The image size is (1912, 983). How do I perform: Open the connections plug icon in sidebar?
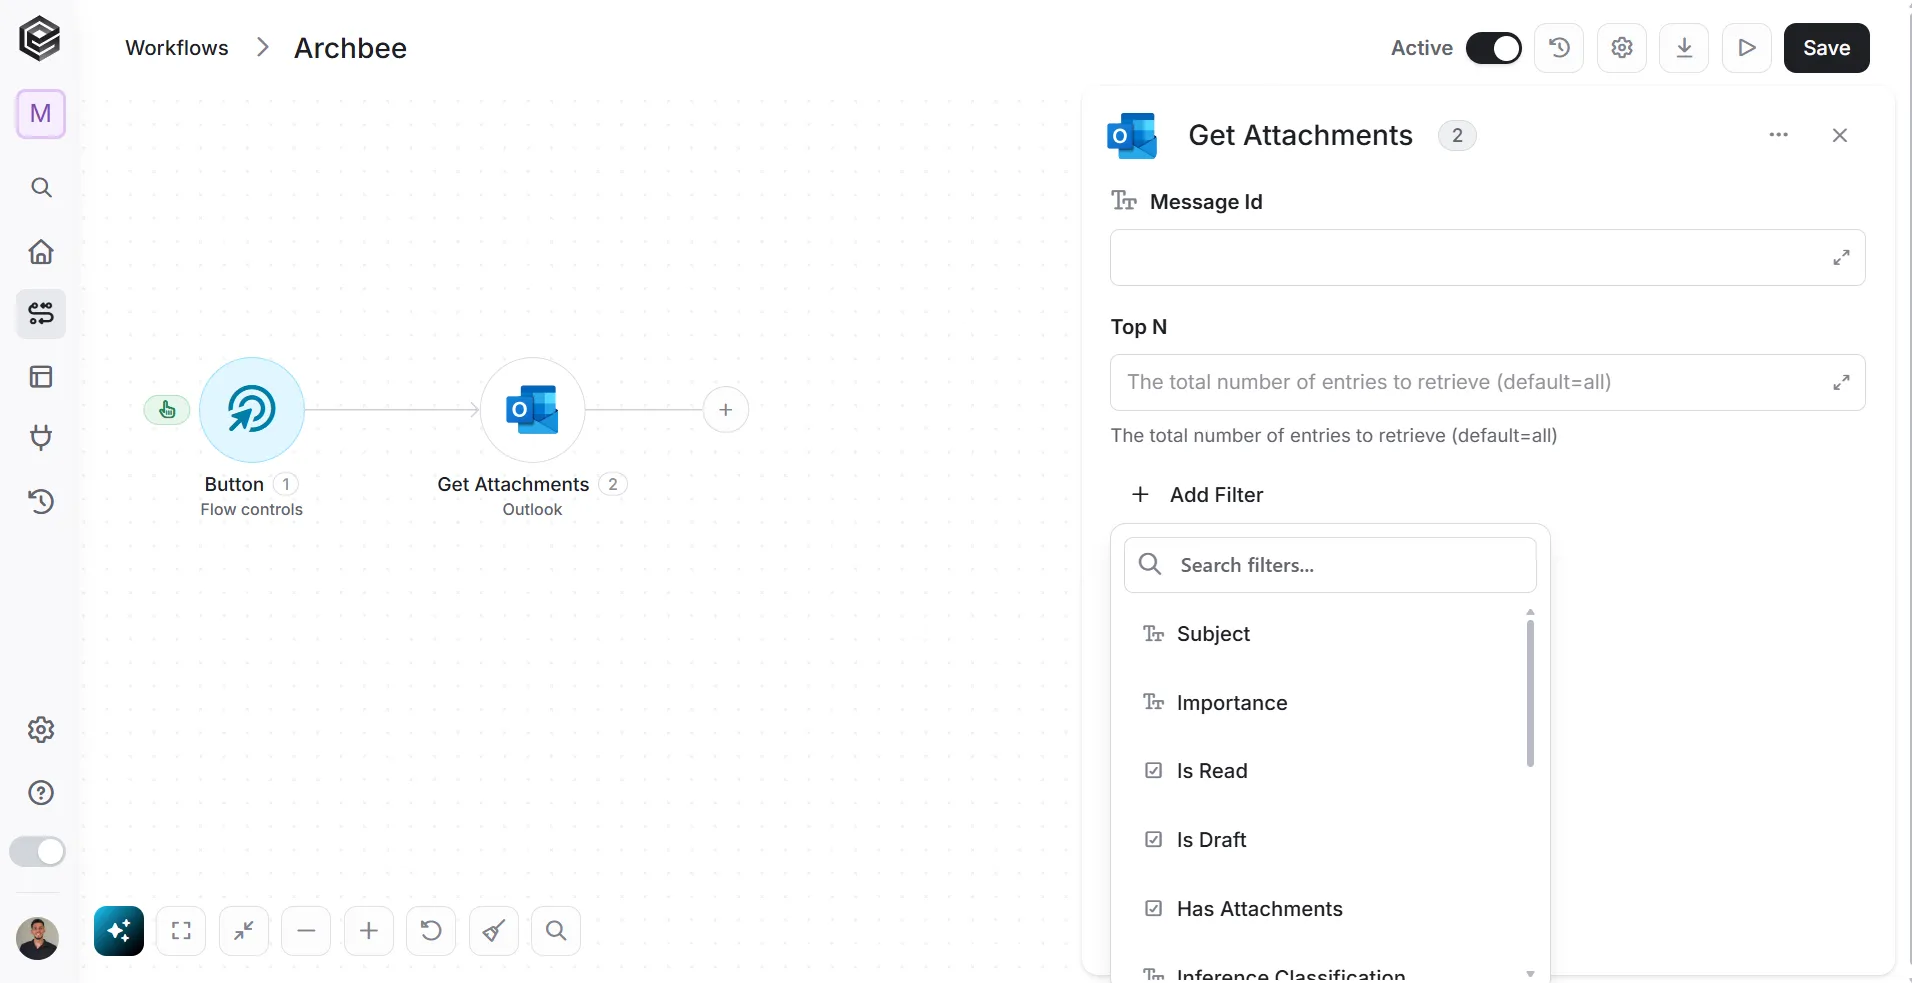point(41,438)
